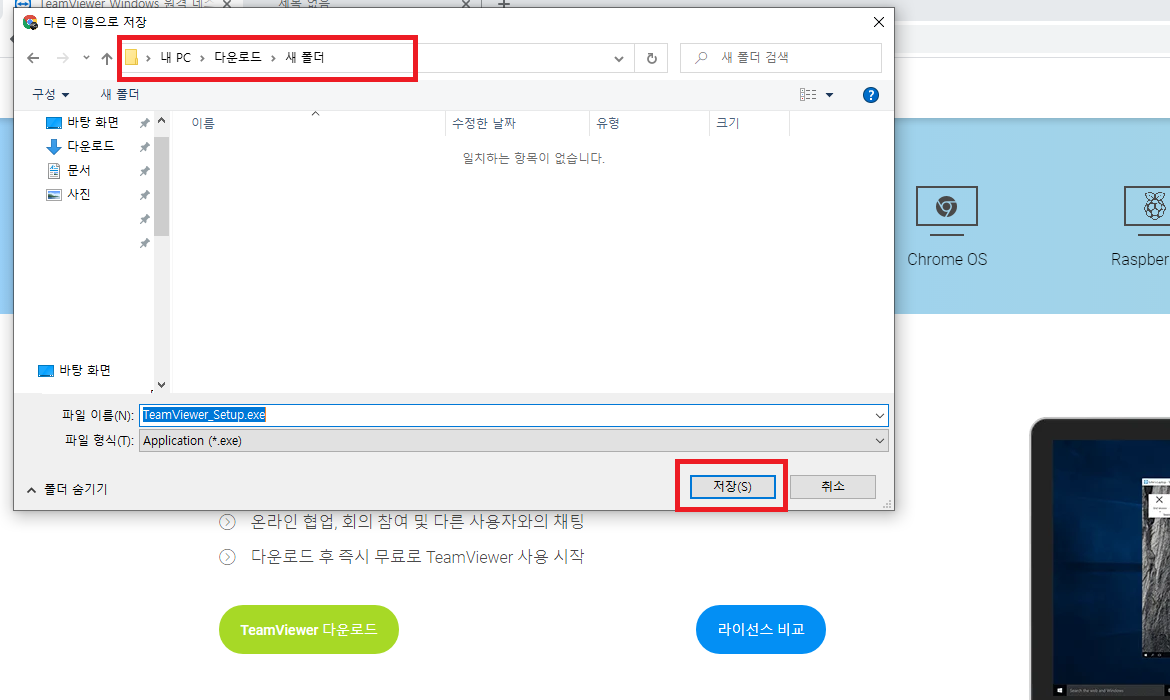Open the file name dropdown arrow
This screenshot has width=1170, height=700.
(x=880, y=416)
